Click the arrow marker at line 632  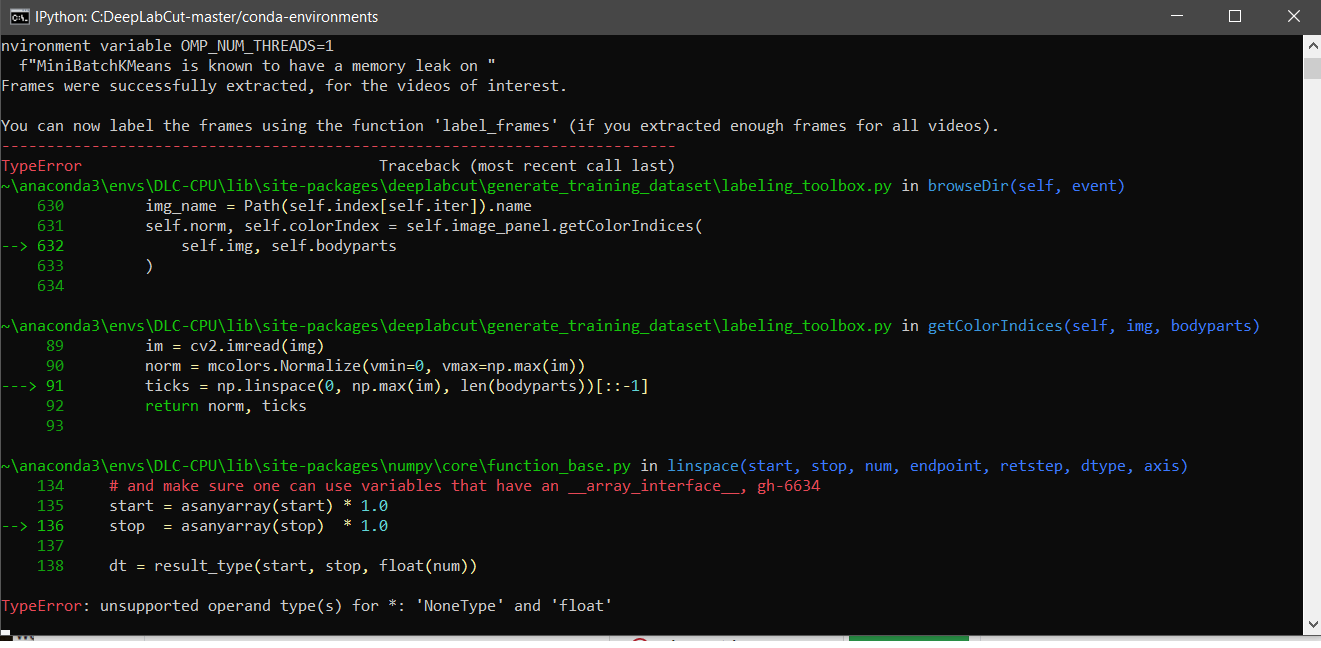coord(17,245)
